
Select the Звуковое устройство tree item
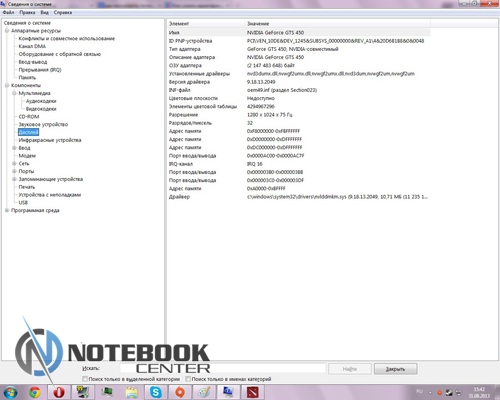pos(43,124)
